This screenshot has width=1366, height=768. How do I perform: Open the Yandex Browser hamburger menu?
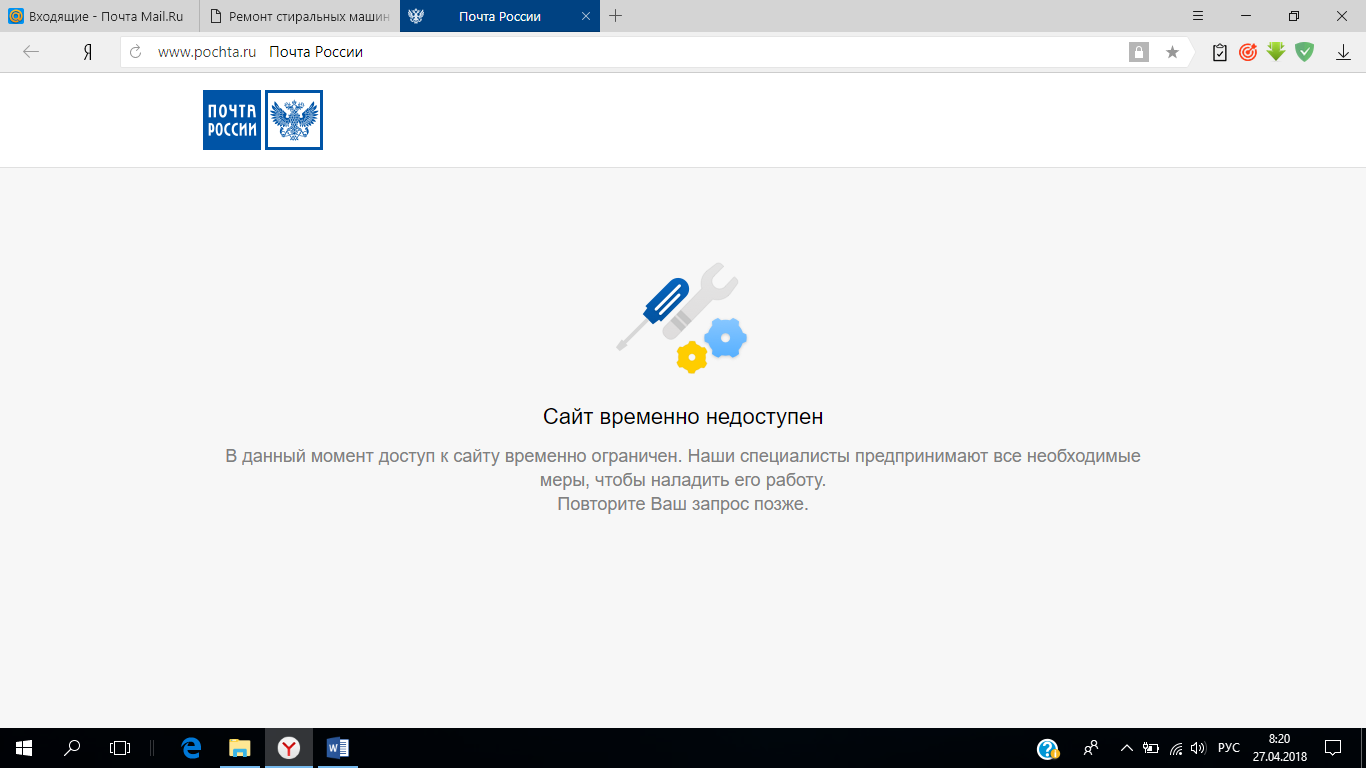[x=1198, y=16]
